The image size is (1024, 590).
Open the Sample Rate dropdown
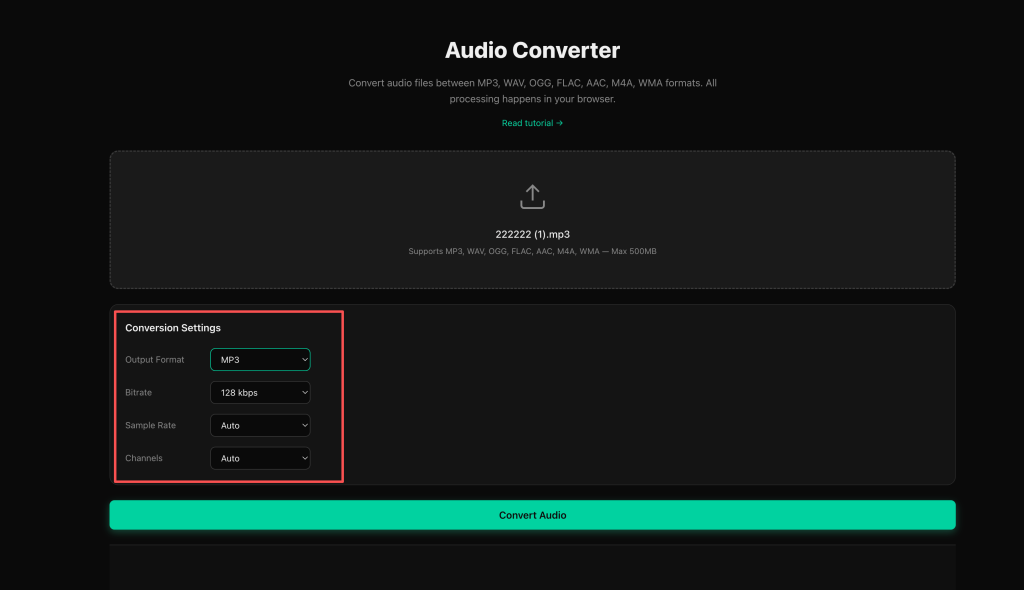pos(260,425)
